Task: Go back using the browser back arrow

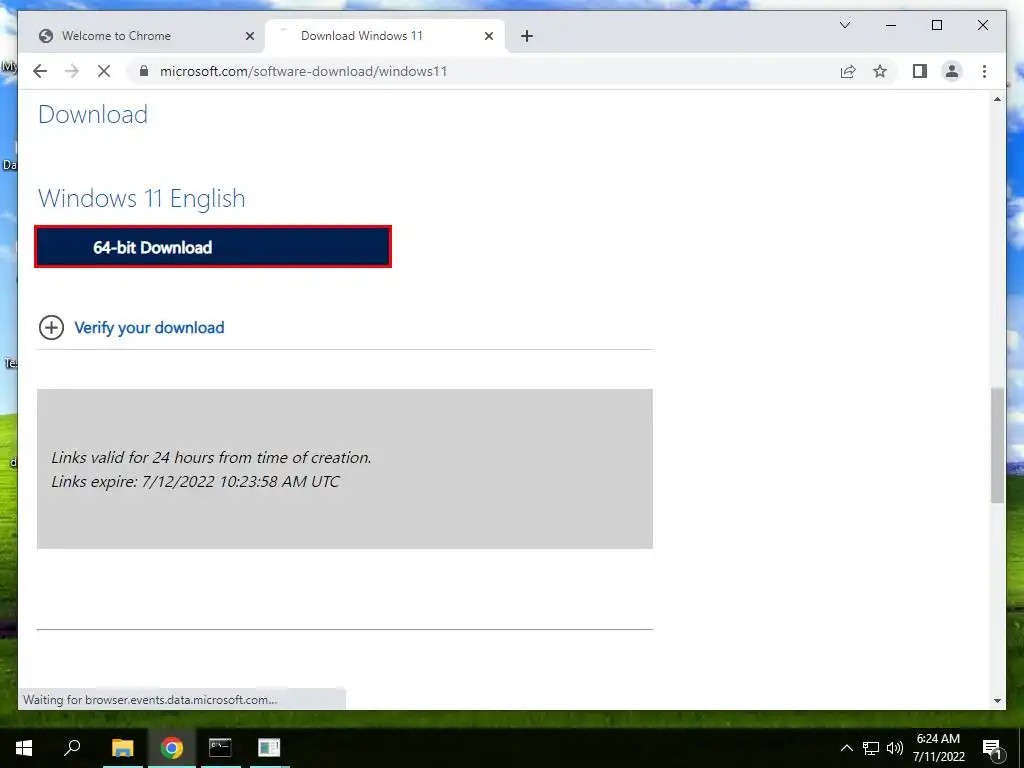Action: pos(40,71)
